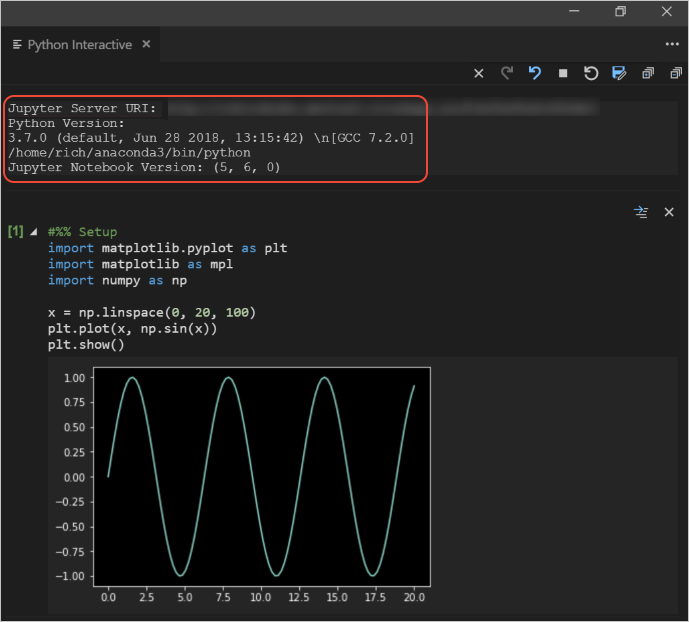Collapse all cell inputs
The height and width of the screenshot is (622, 689).
click(676, 73)
